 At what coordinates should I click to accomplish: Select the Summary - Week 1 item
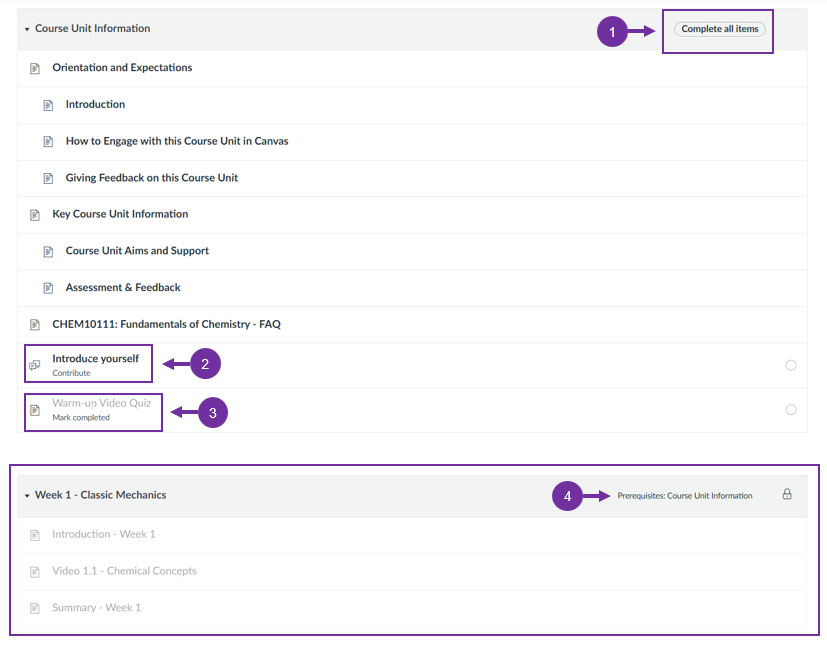point(96,608)
